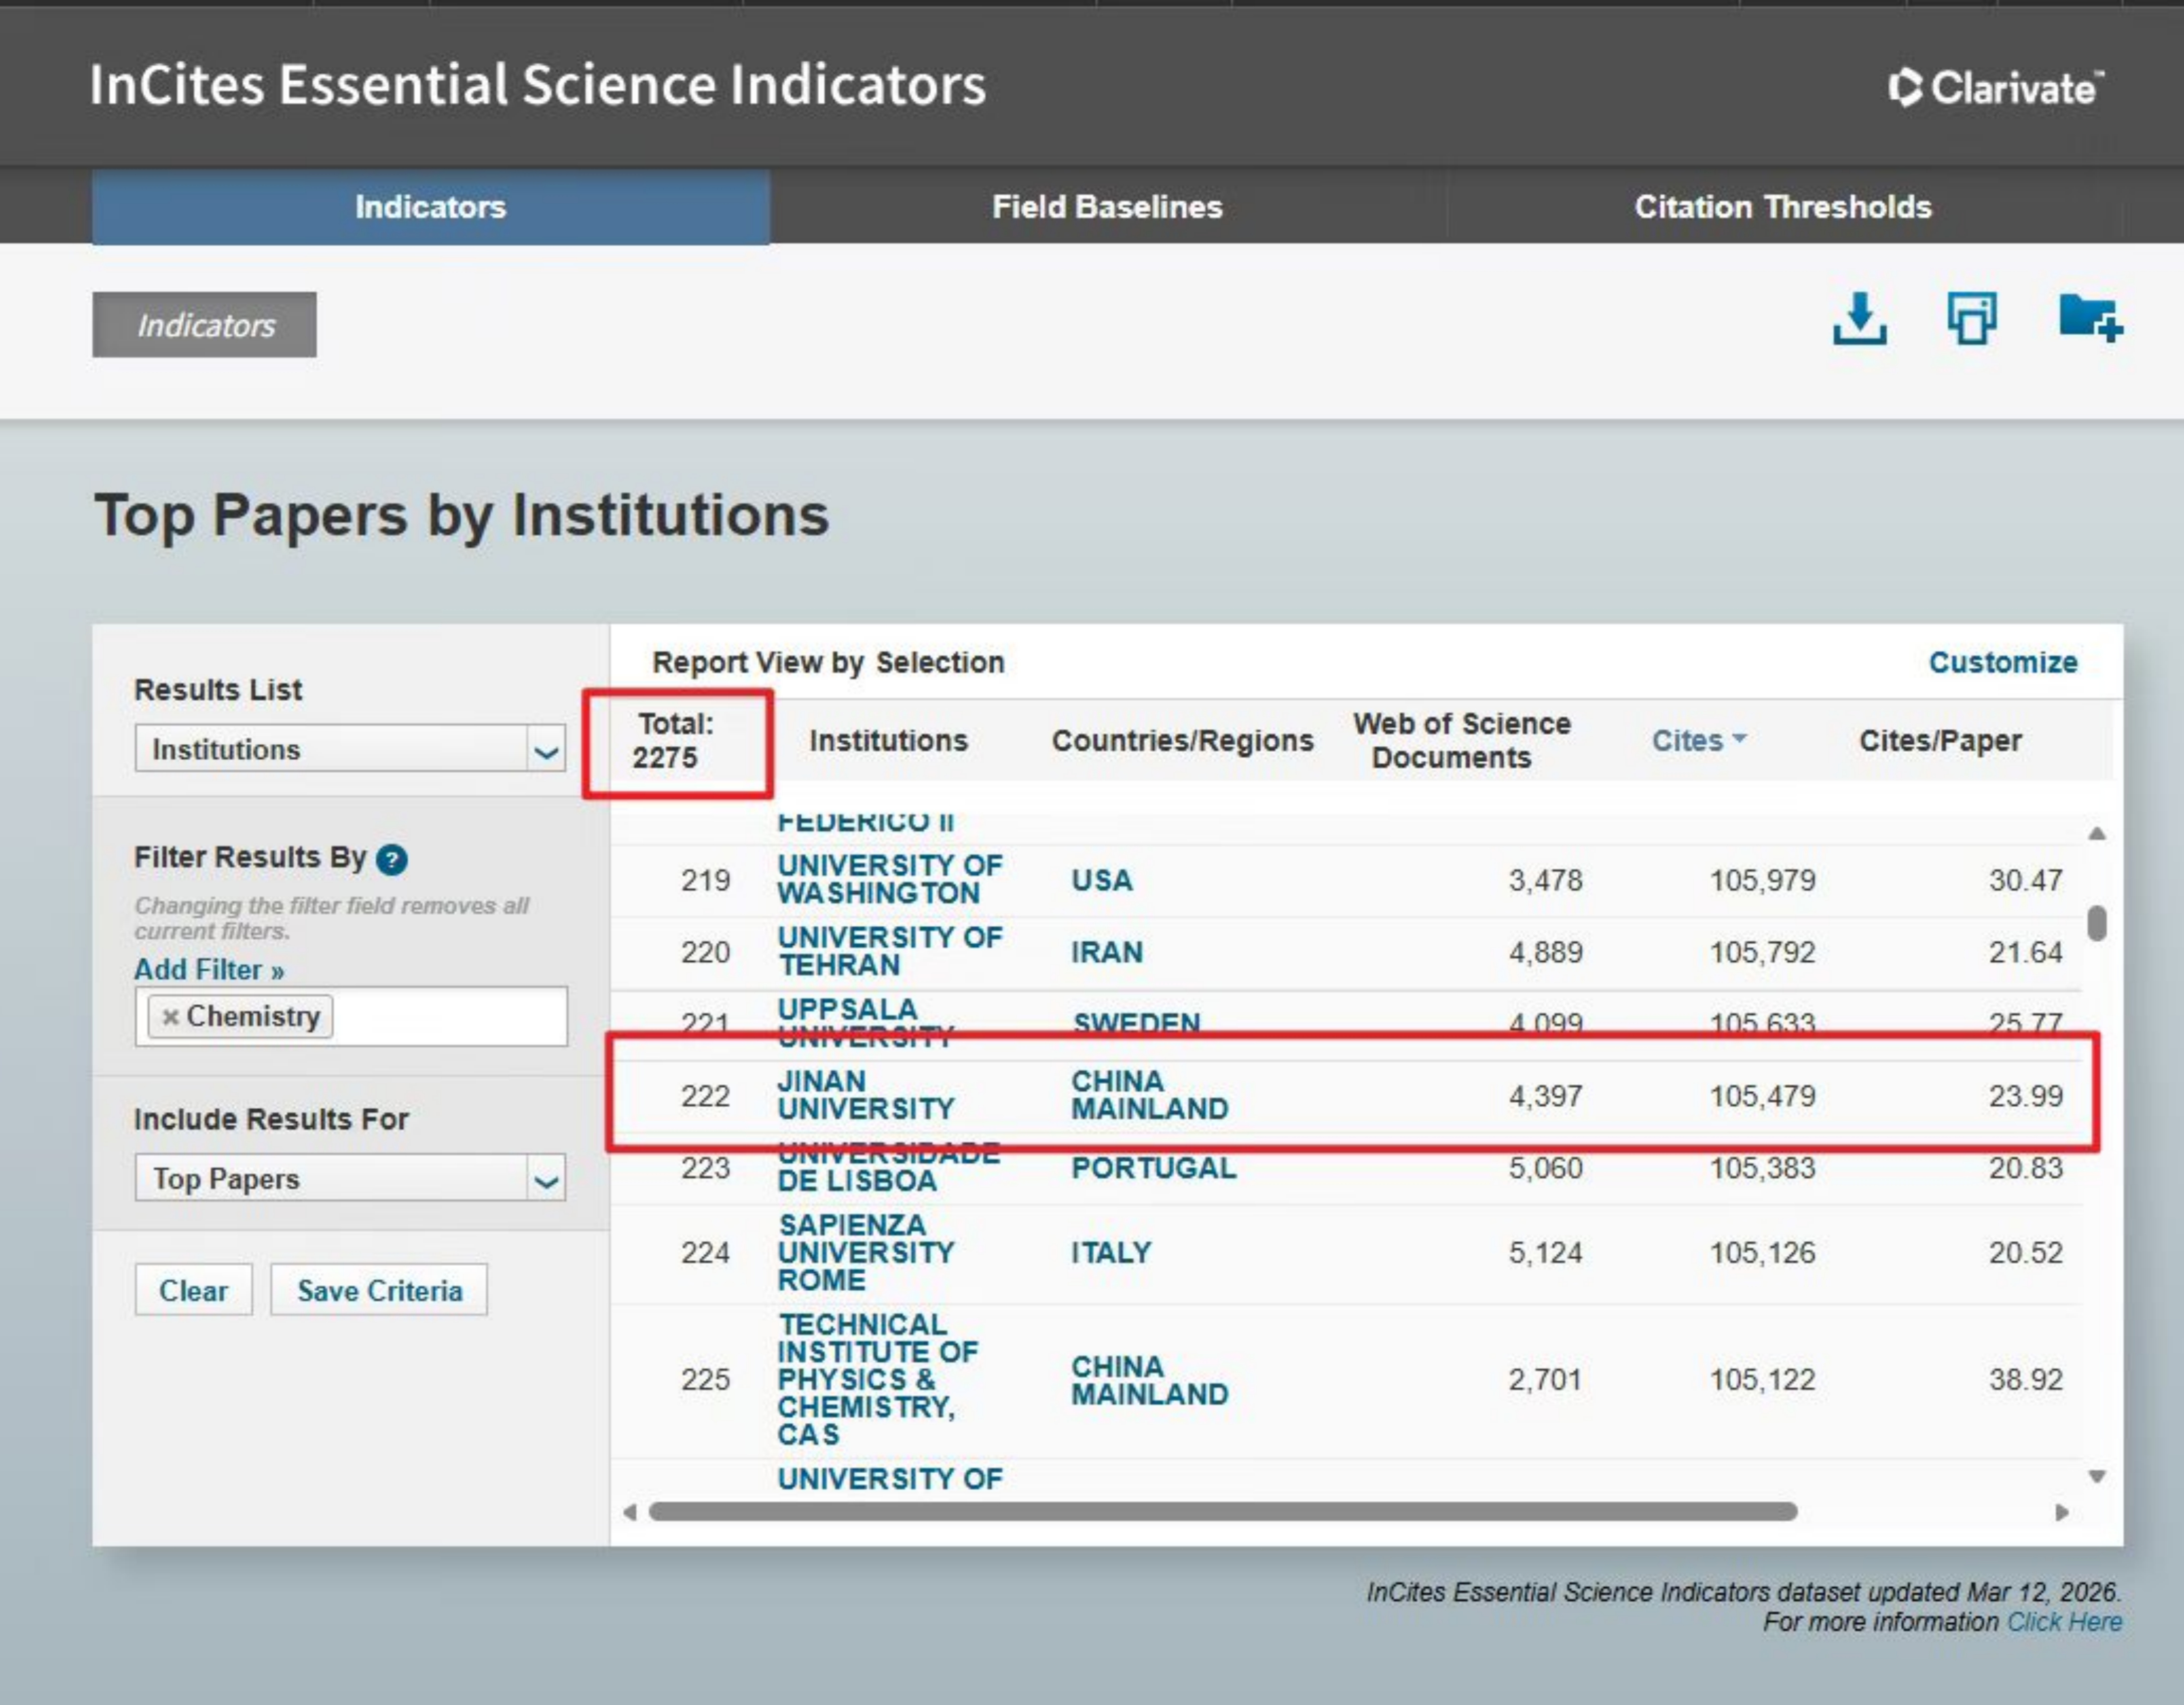
Task: Remove the Chemistry filter tag
Action: click(x=170, y=1017)
